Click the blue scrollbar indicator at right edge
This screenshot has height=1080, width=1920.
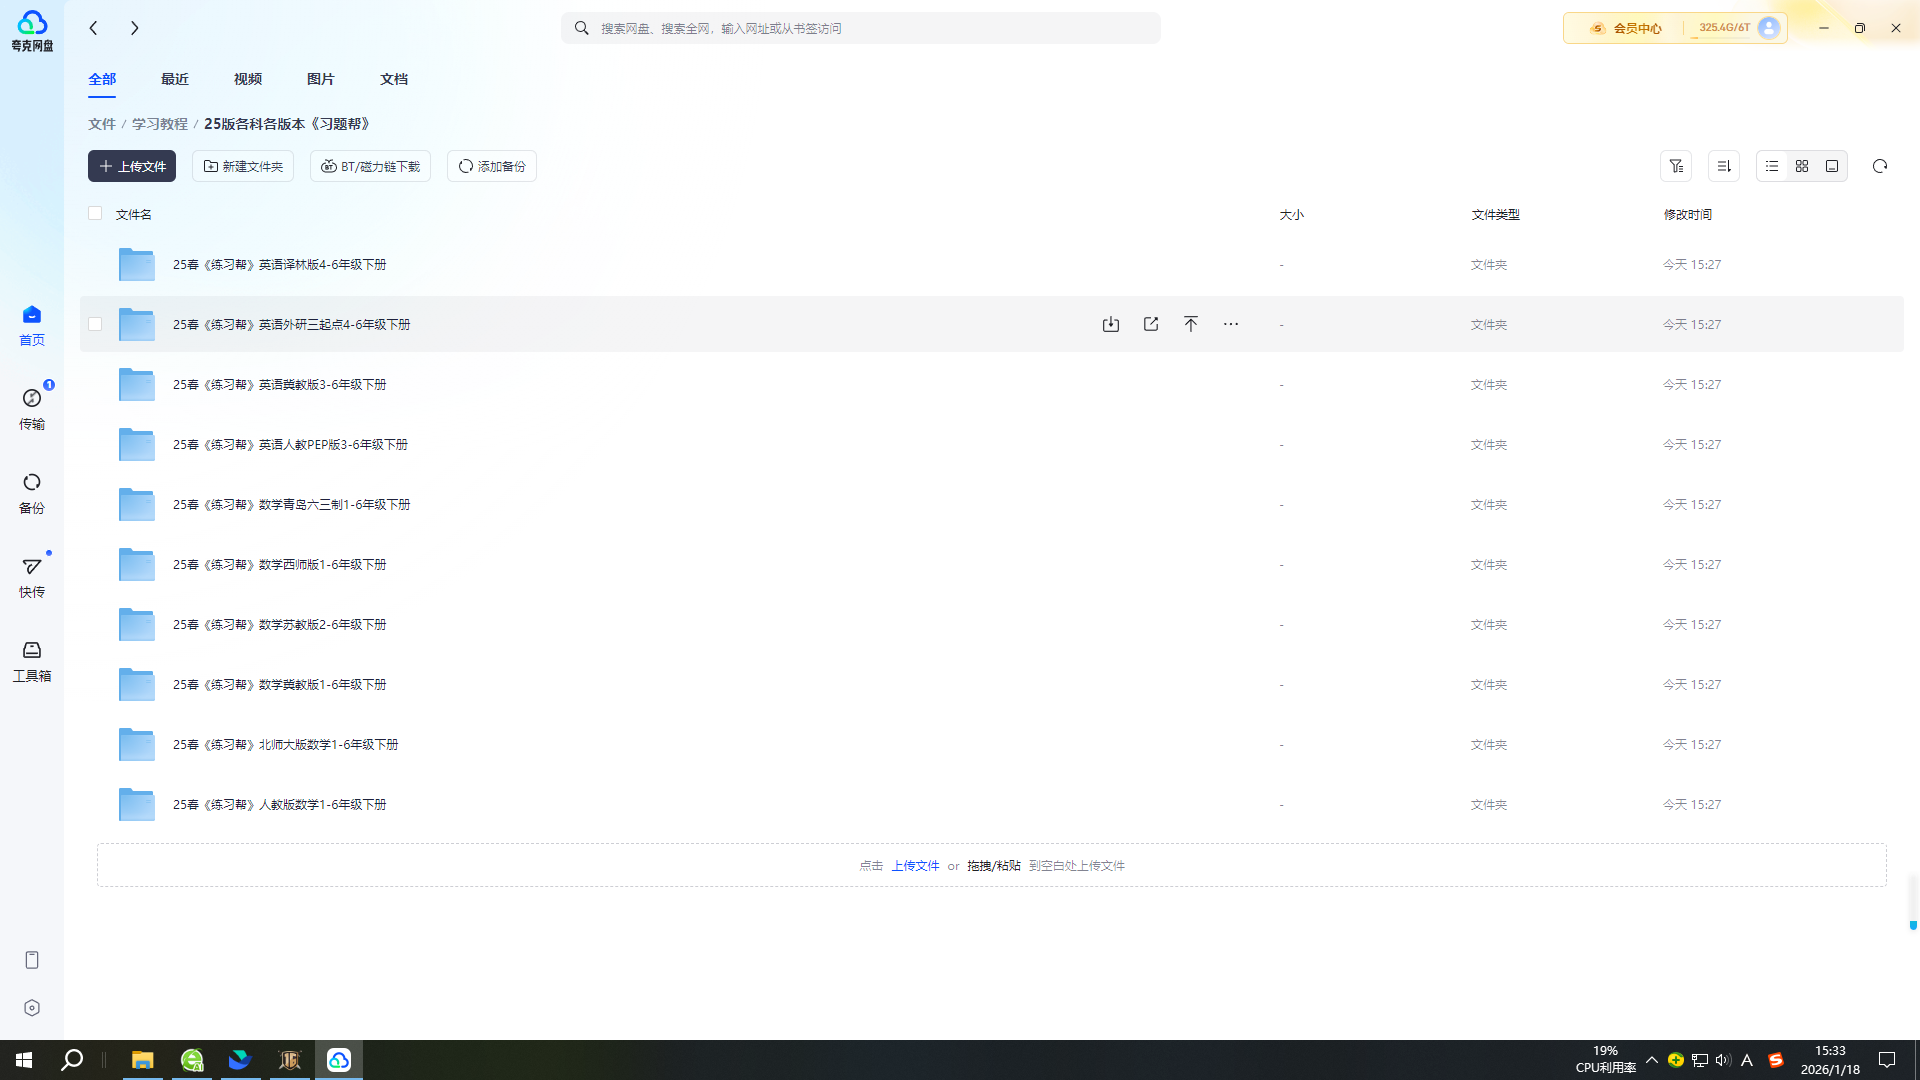coord(1912,926)
